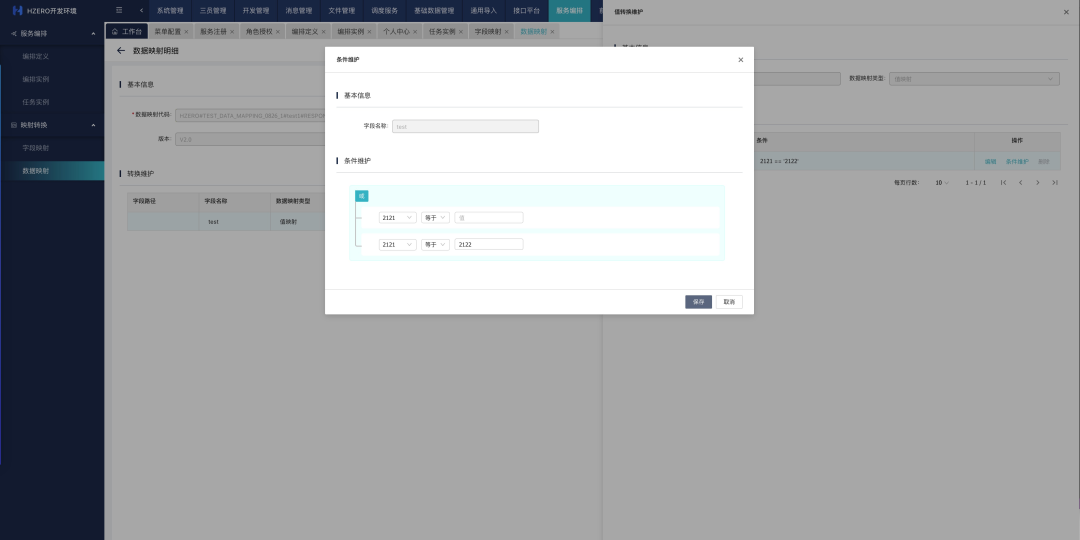Click the left scroll arrow before 系统管理
This screenshot has height=540, width=1080.
[141, 10]
